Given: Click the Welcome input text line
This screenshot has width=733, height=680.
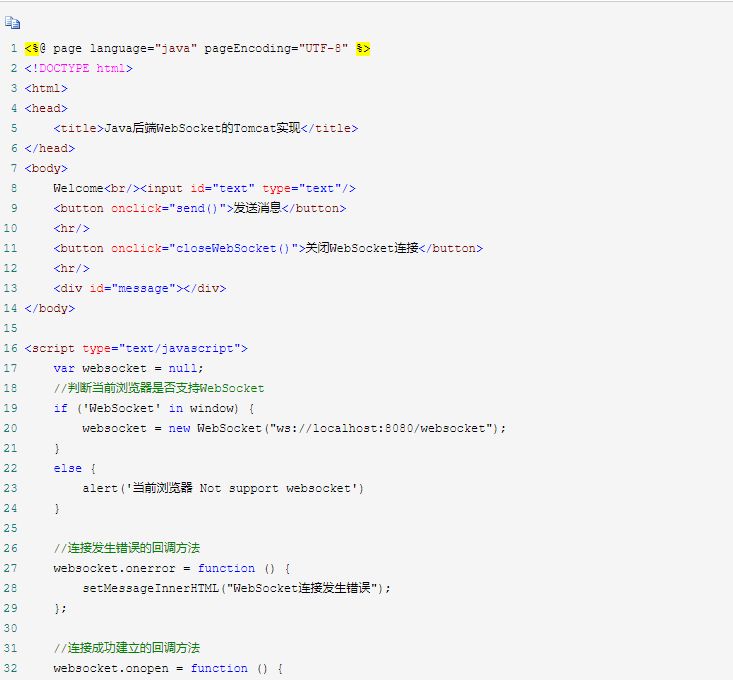Looking at the screenshot, I should (x=204, y=188).
